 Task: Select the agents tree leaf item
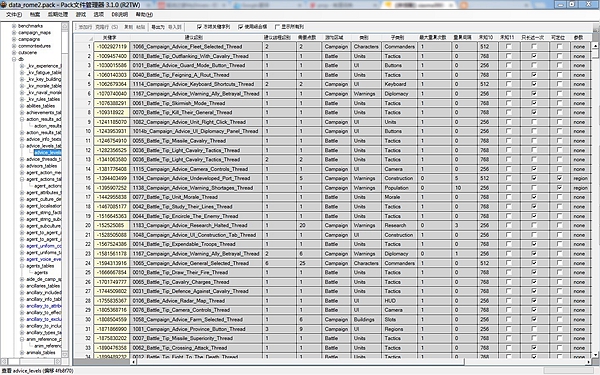[41, 272]
